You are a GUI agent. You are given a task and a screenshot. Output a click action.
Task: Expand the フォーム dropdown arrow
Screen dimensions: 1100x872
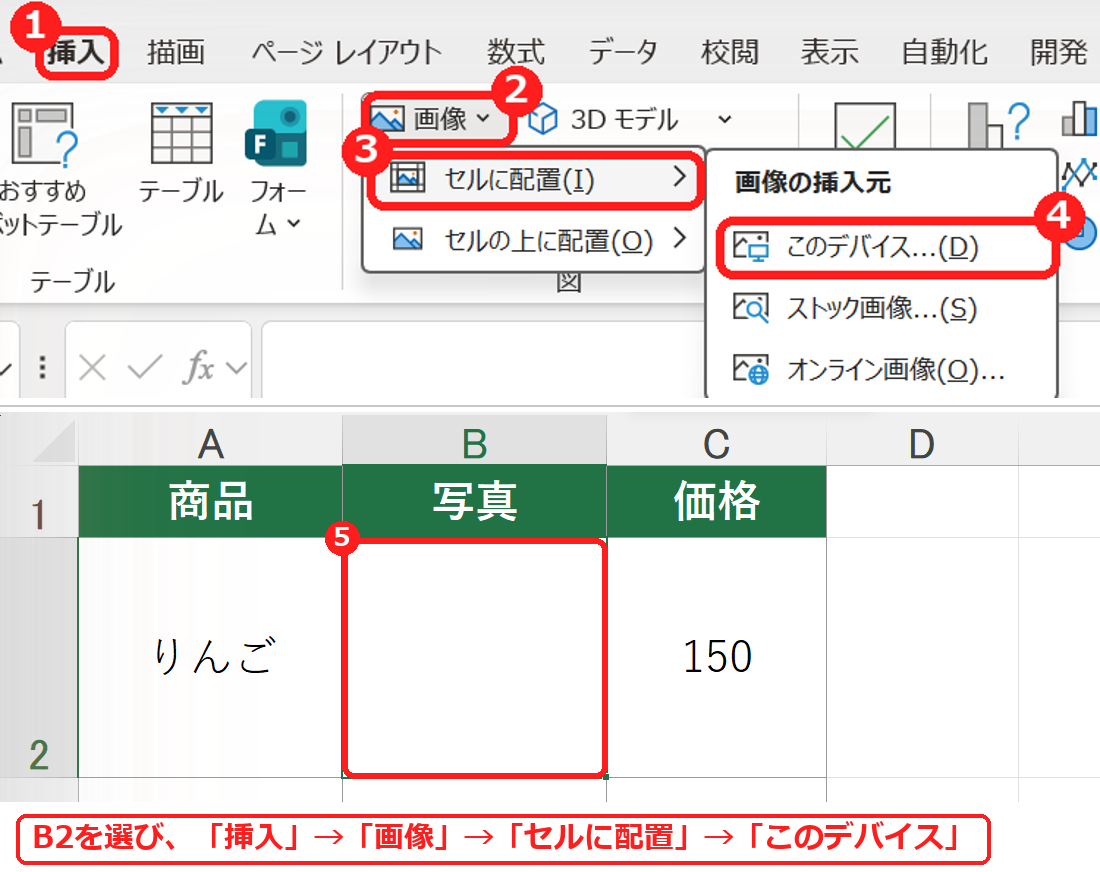pos(295,224)
